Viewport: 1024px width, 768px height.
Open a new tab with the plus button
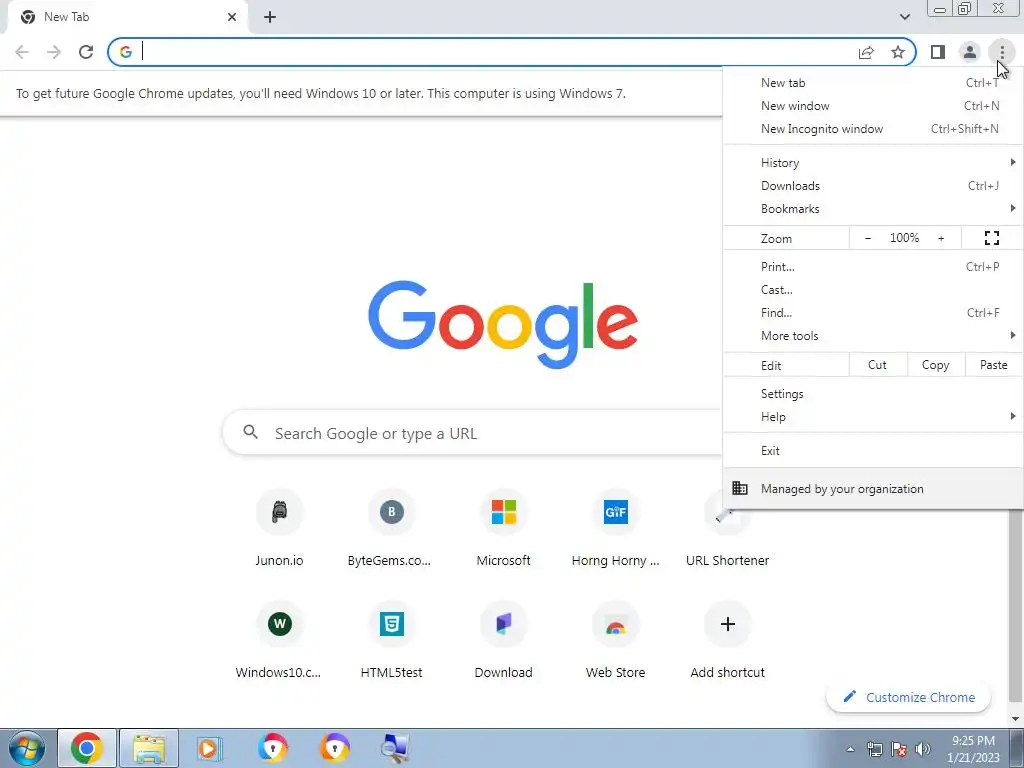(270, 17)
